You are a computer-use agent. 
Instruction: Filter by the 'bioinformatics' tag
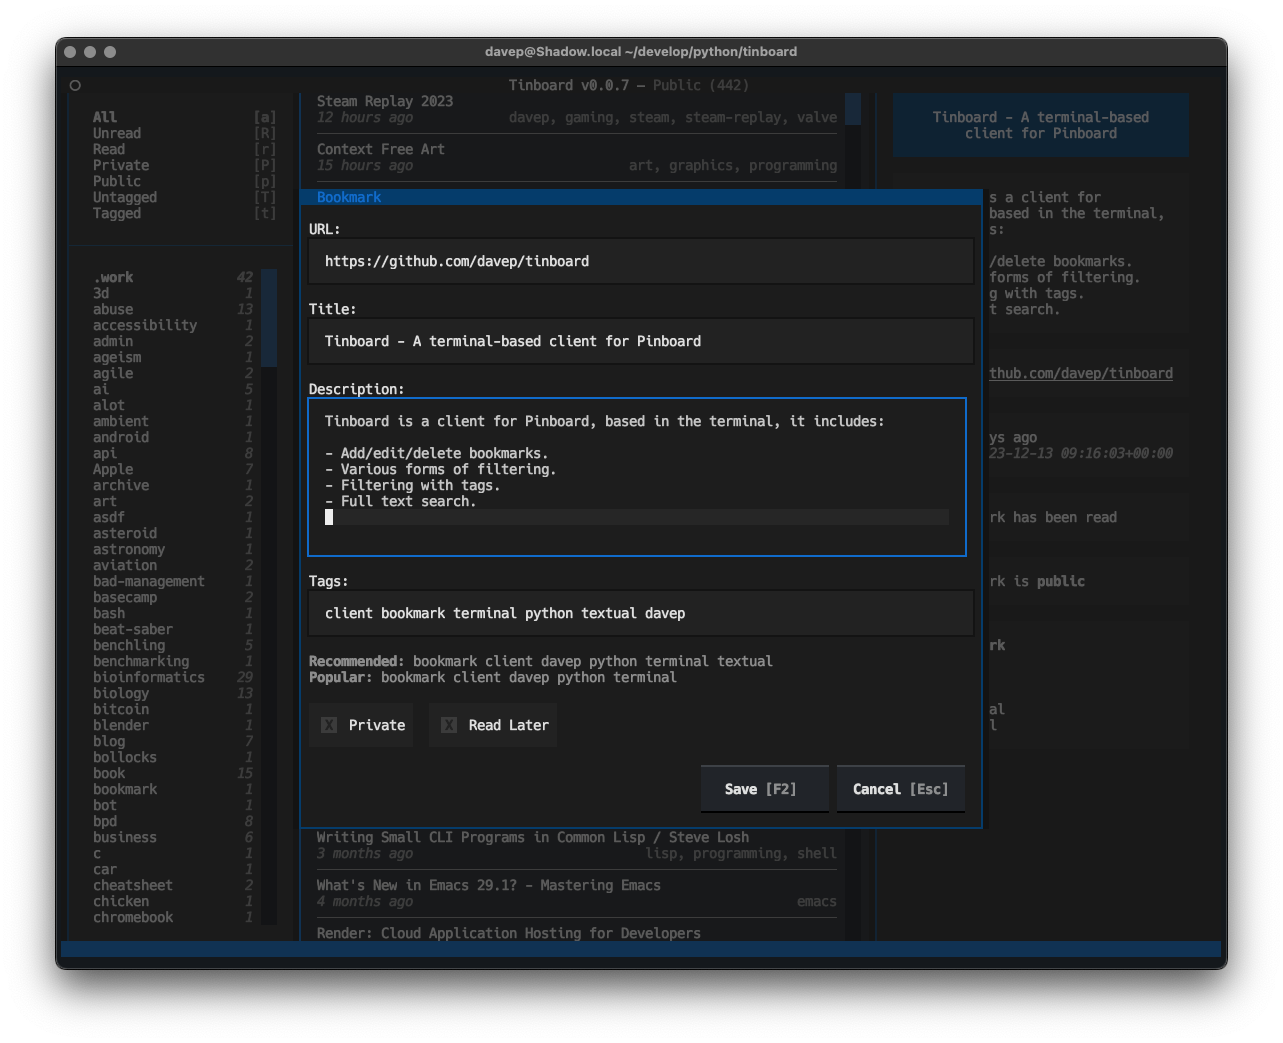coord(173,677)
